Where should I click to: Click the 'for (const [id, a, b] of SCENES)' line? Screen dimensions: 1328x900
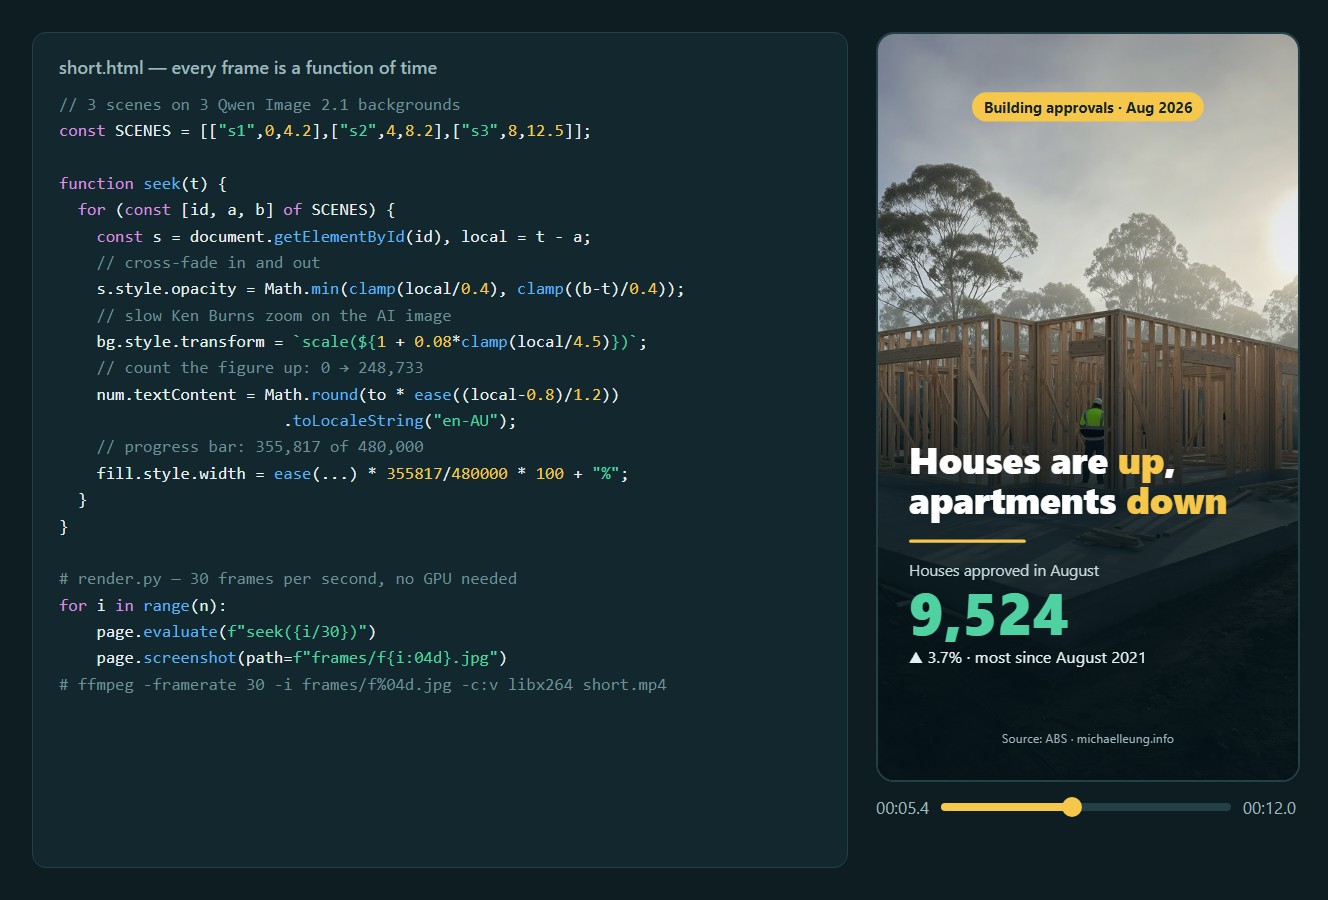tap(237, 210)
